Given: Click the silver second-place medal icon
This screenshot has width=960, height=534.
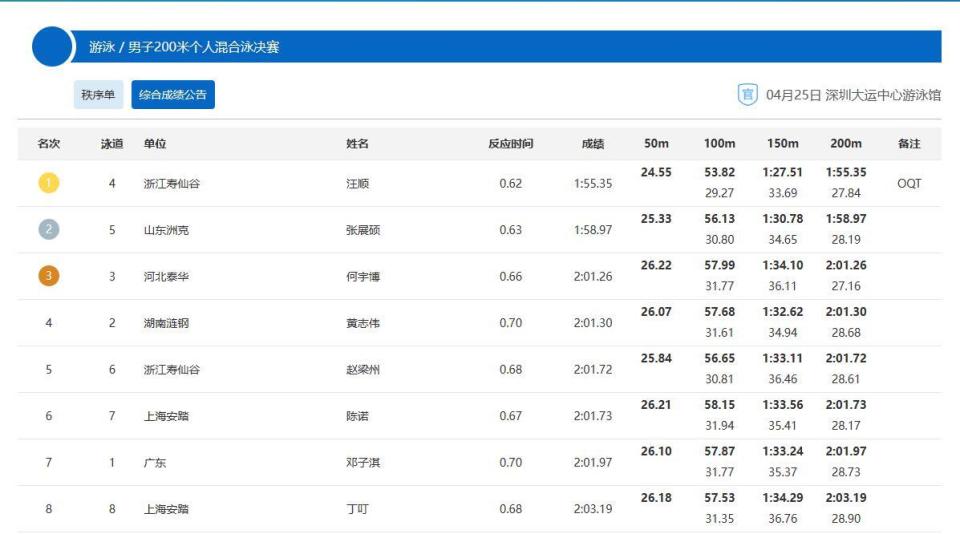Looking at the screenshot, I should coord(49,229).
